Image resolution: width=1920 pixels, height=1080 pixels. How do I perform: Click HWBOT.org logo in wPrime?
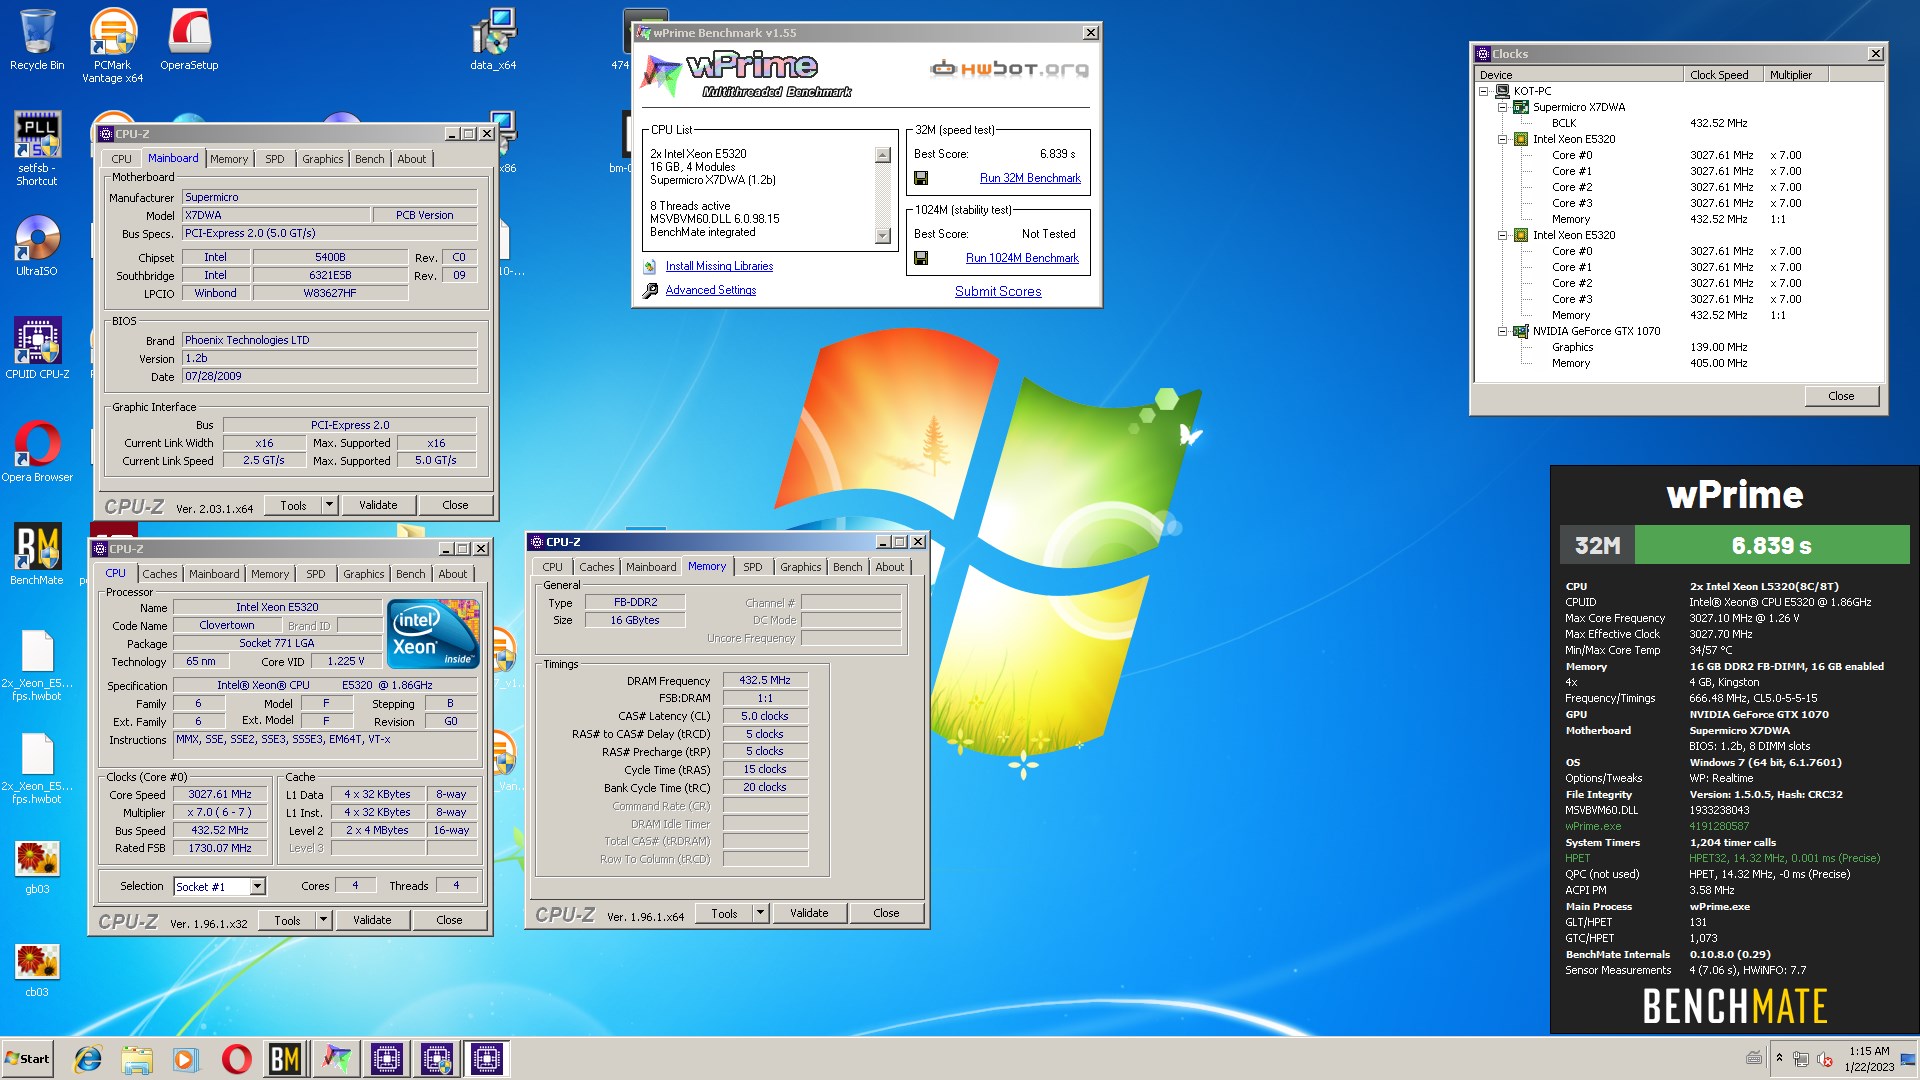1009,69
